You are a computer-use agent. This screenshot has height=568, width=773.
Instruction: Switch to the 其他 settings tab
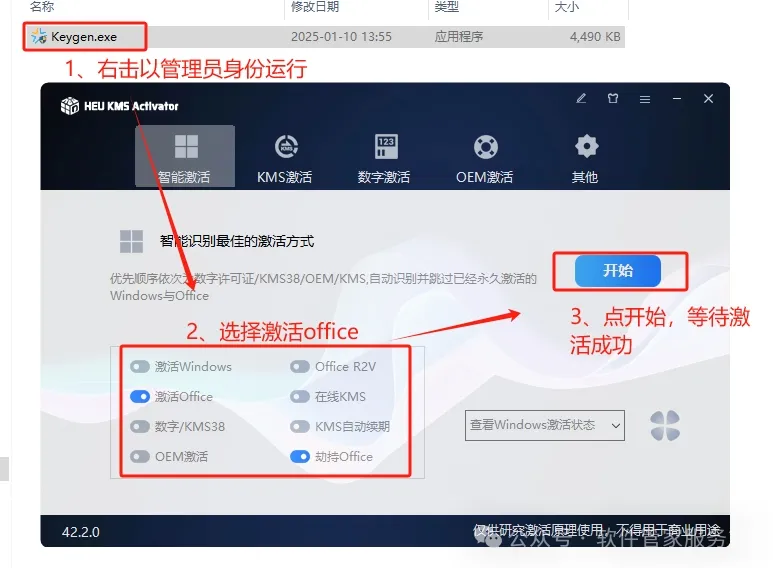pos(585,158)
